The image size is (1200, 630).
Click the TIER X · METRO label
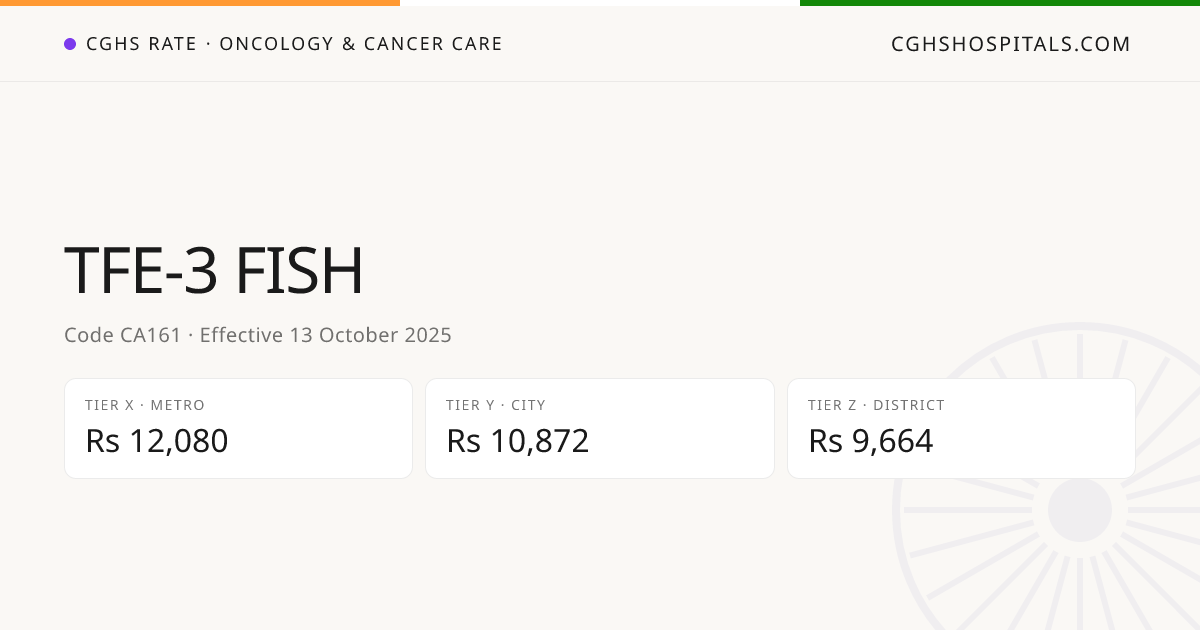click(x=145, y=405)
